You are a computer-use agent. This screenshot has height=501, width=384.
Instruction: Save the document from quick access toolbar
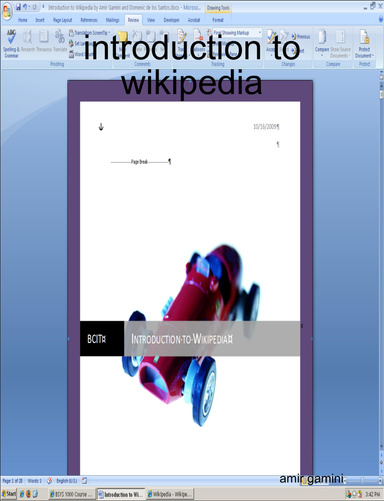(x=19, y=7)
